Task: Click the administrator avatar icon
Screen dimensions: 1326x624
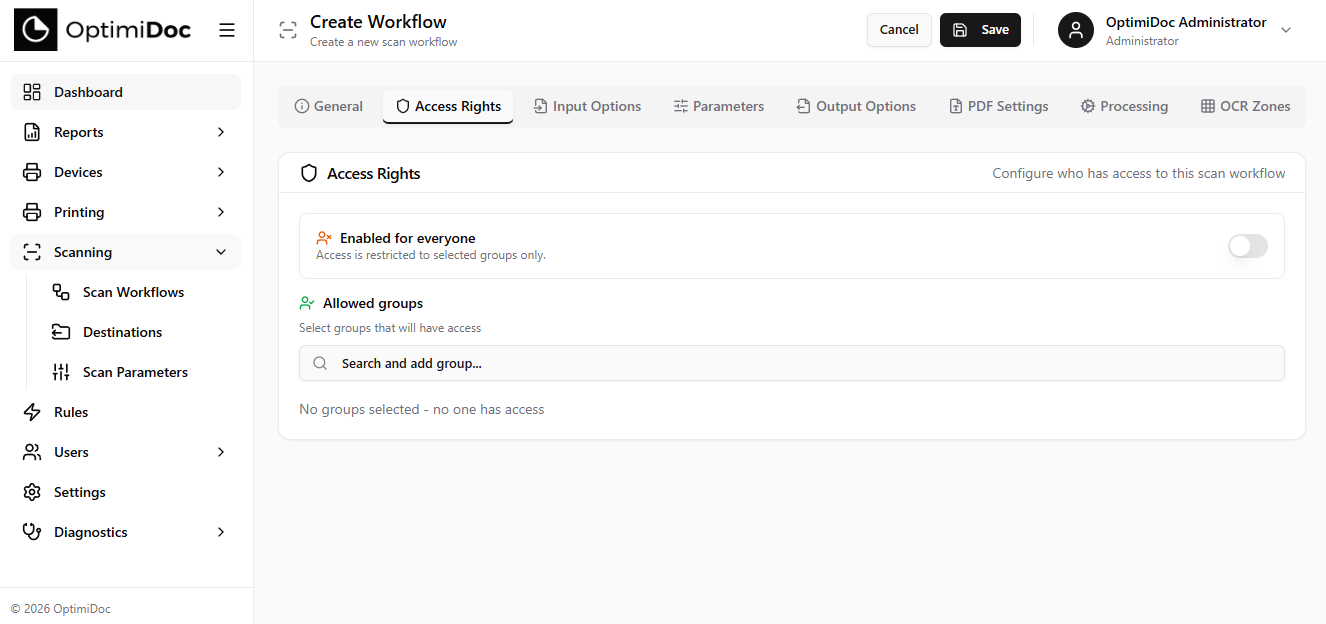Action: click(1076, 30)
